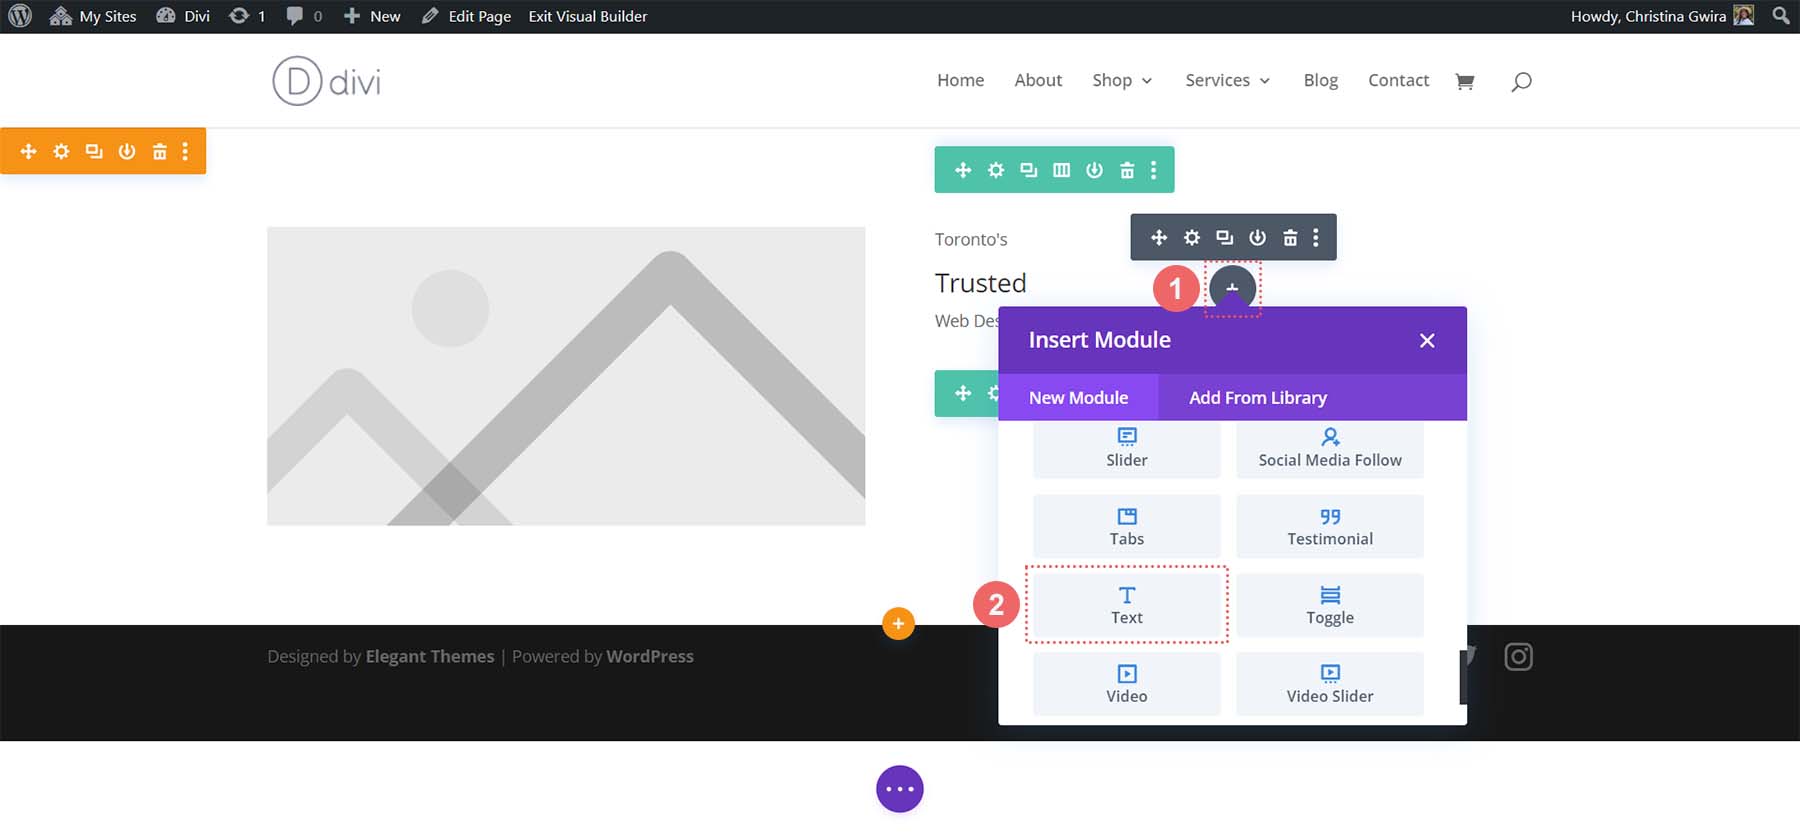Insert the Text module
Viewport: 1800px width, 833px height.
1126,605
